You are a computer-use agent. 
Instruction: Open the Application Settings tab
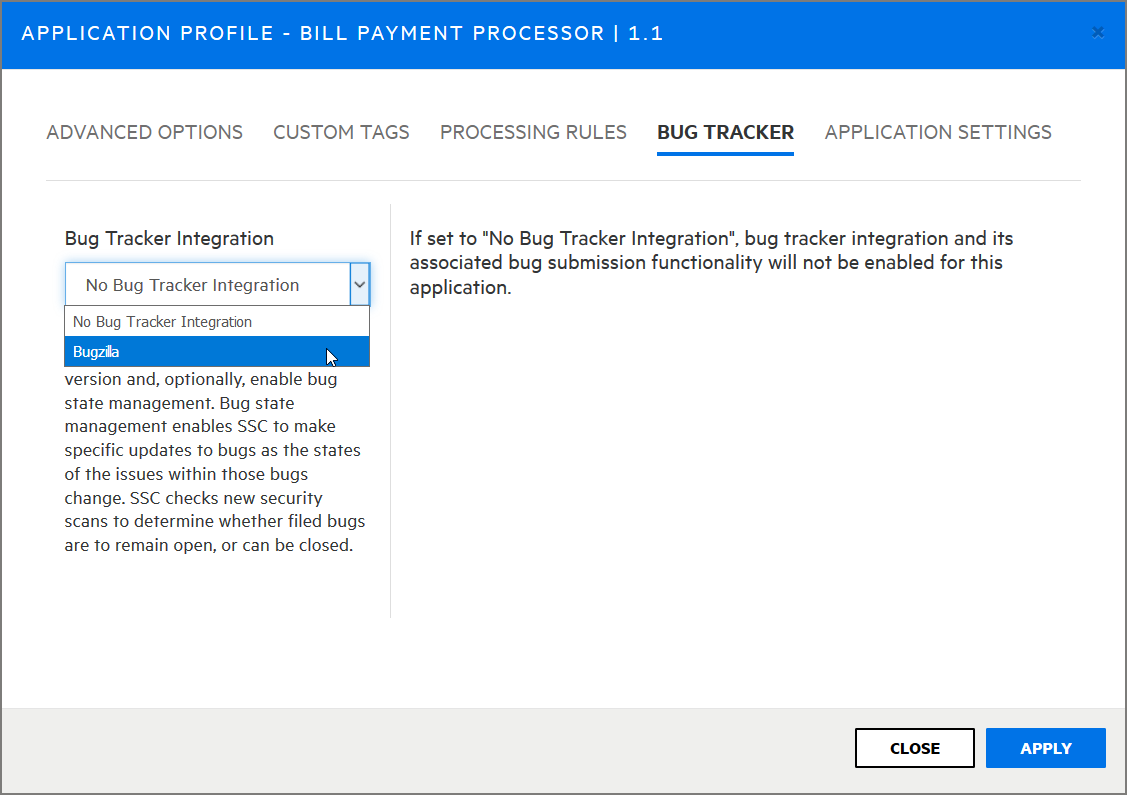938,132
